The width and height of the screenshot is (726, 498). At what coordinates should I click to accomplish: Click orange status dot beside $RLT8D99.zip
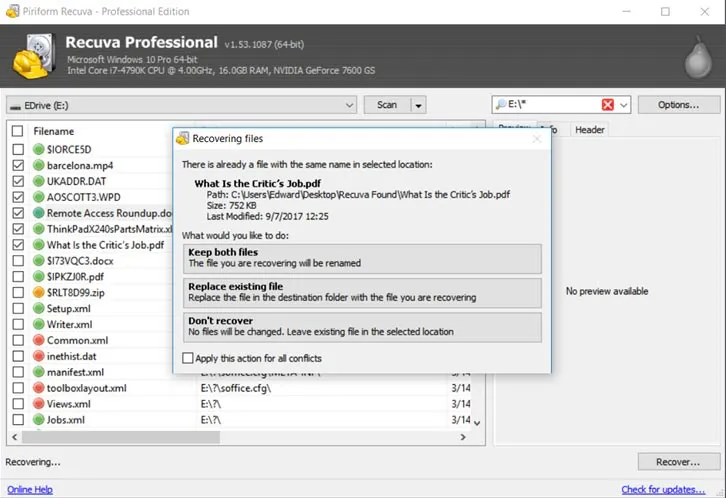pos(39,293)
